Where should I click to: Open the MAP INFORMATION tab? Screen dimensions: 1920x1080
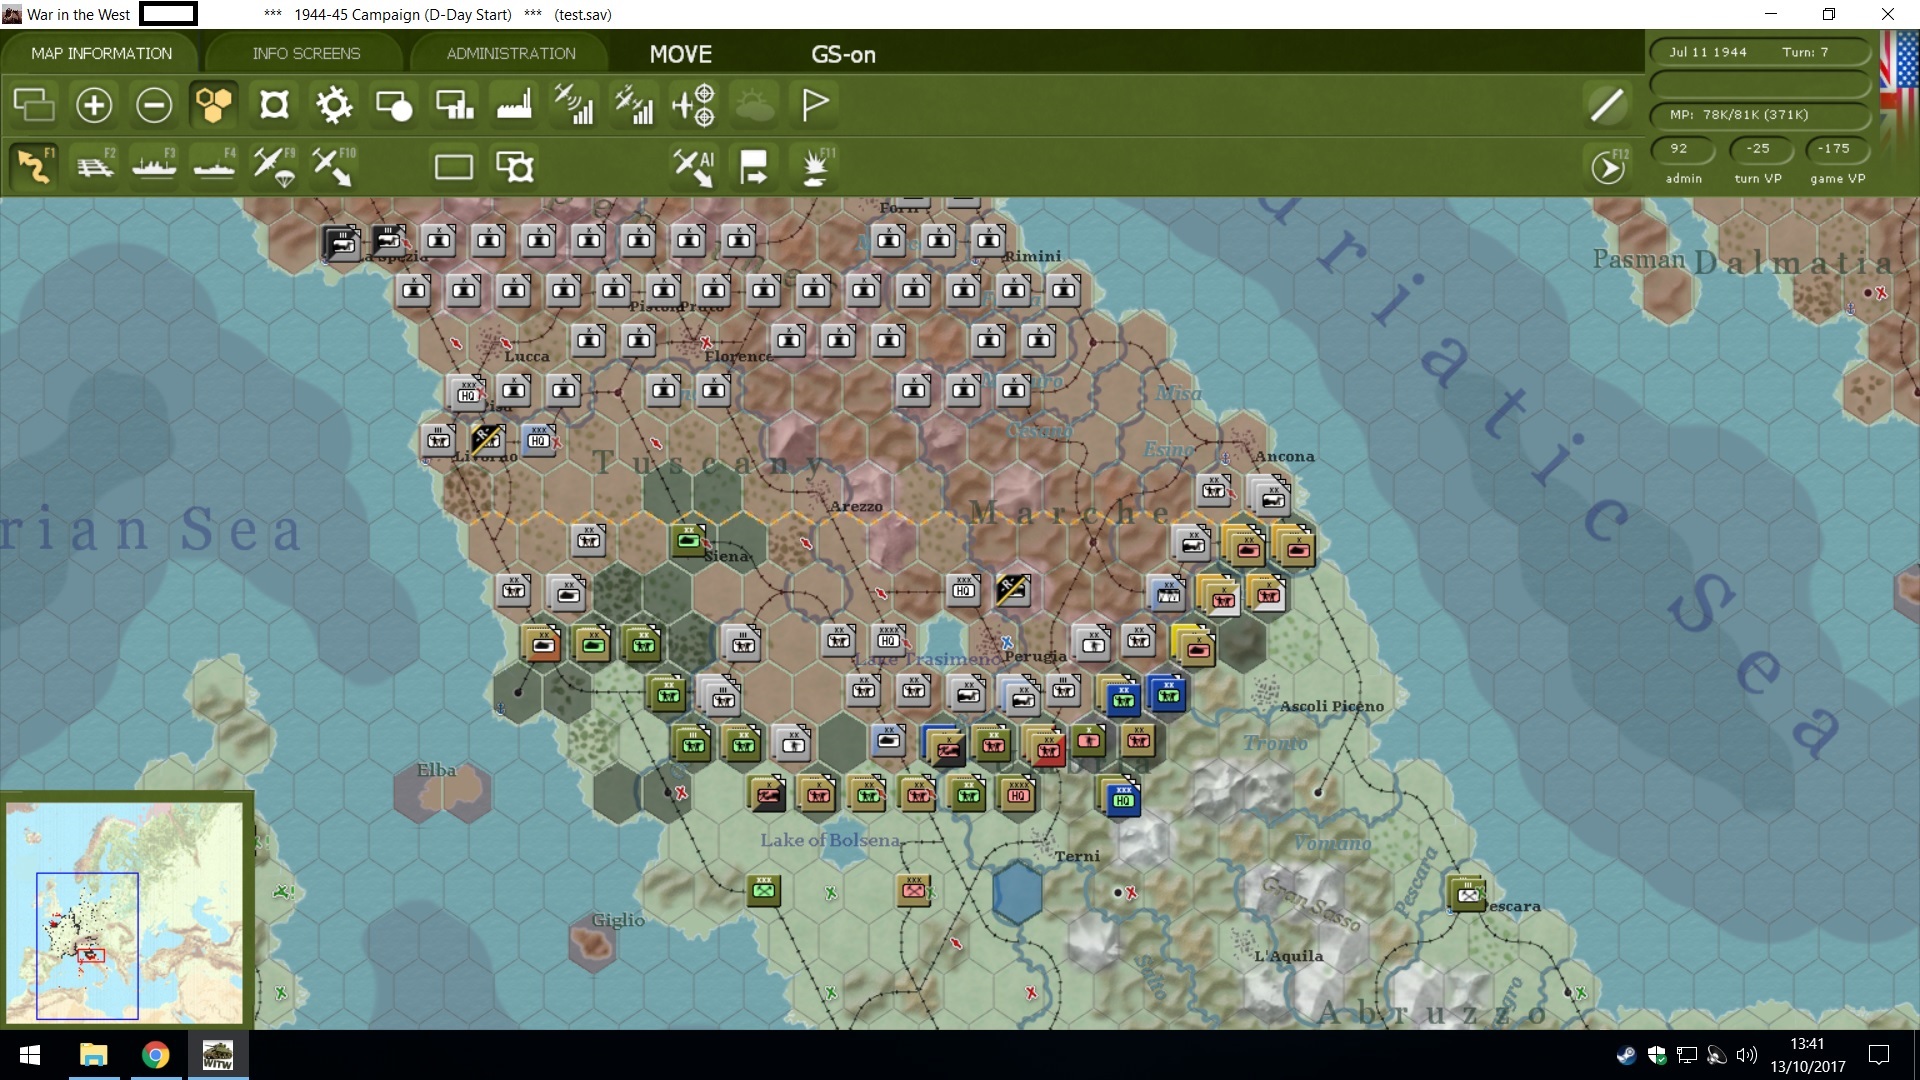(101, 53)
